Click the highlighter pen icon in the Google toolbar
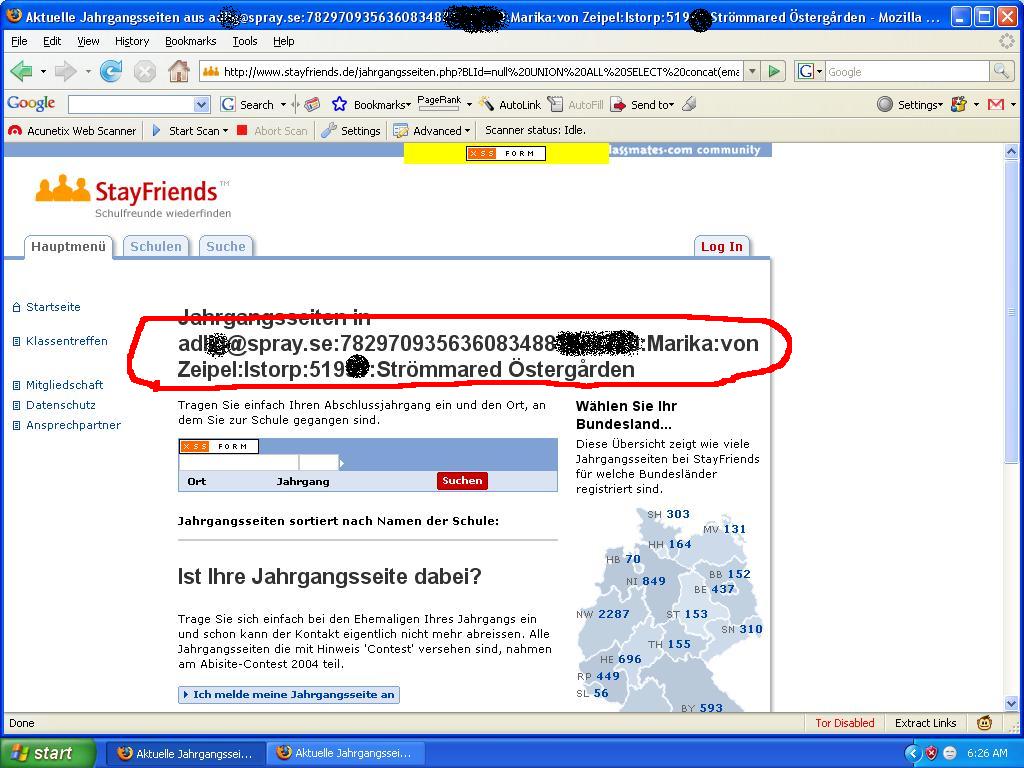 coord(689,104)
